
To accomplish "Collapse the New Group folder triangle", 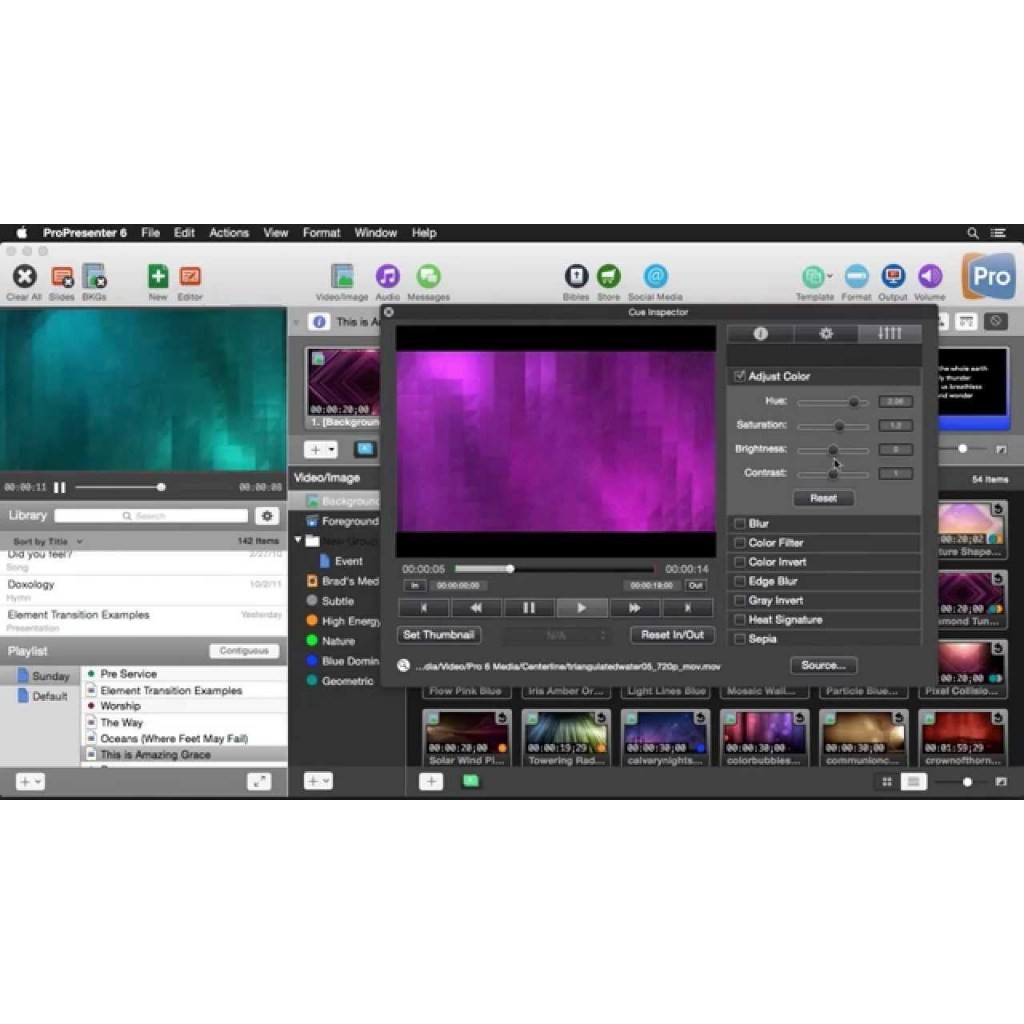I will [298, 541].
